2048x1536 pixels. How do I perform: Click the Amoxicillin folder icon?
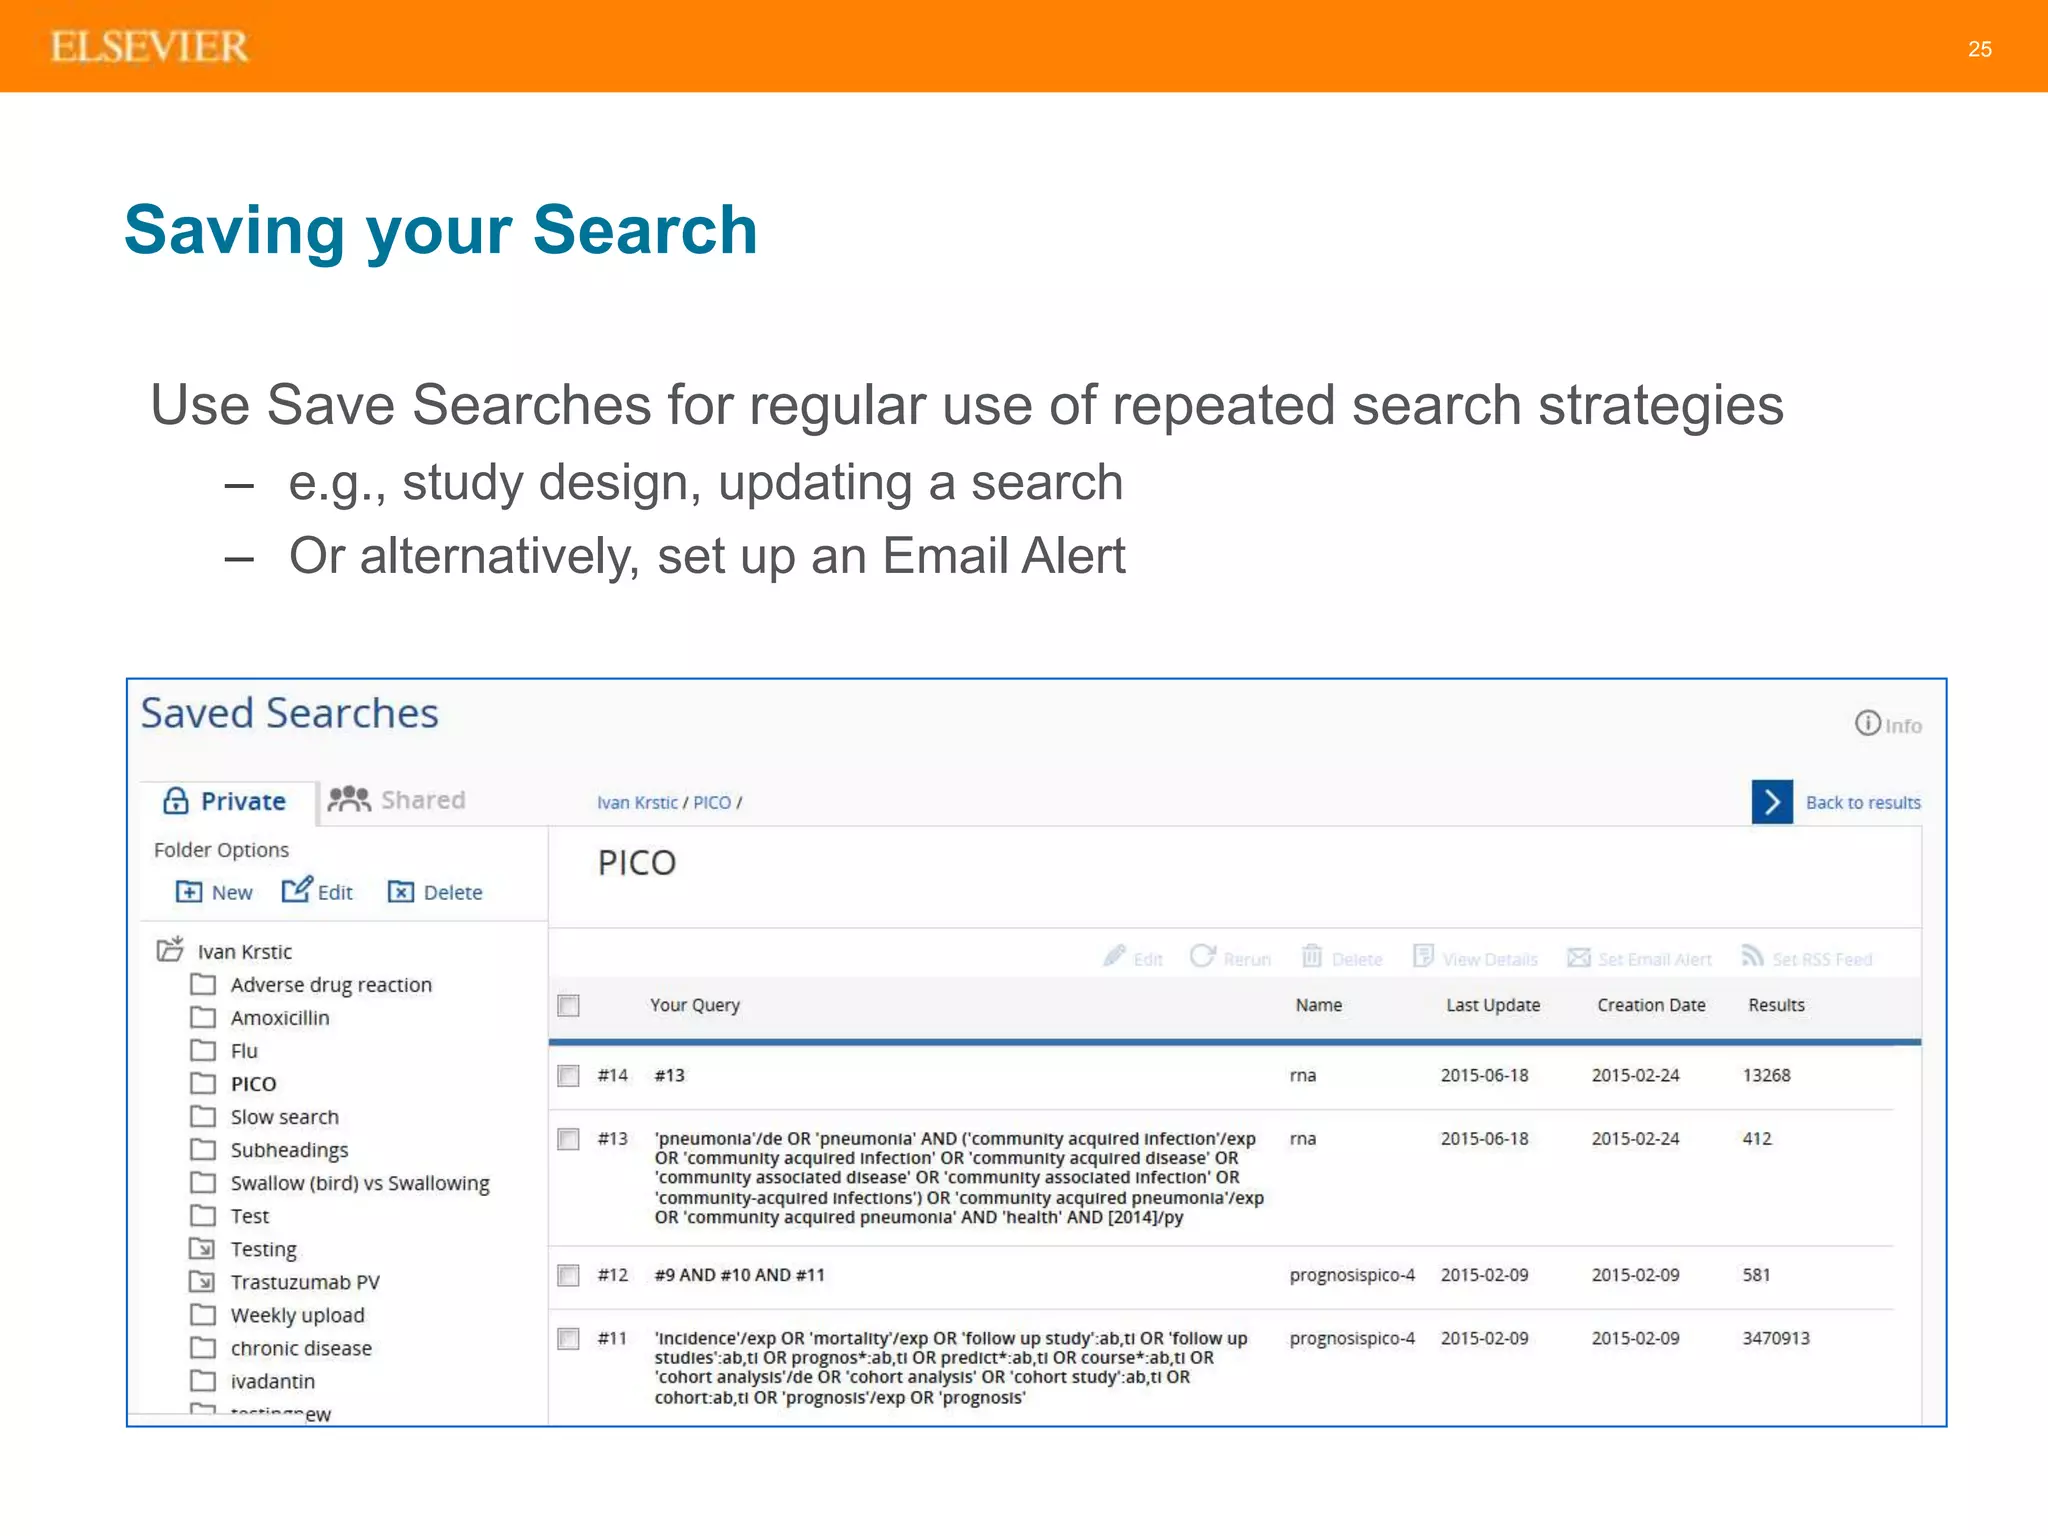pyautogui.click(x=203, y=1017)
